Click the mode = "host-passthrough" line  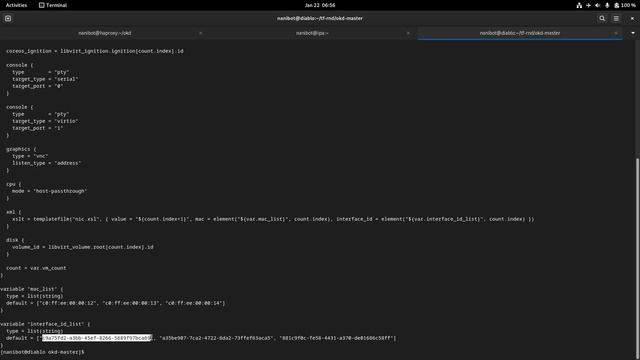pos(49,191)
